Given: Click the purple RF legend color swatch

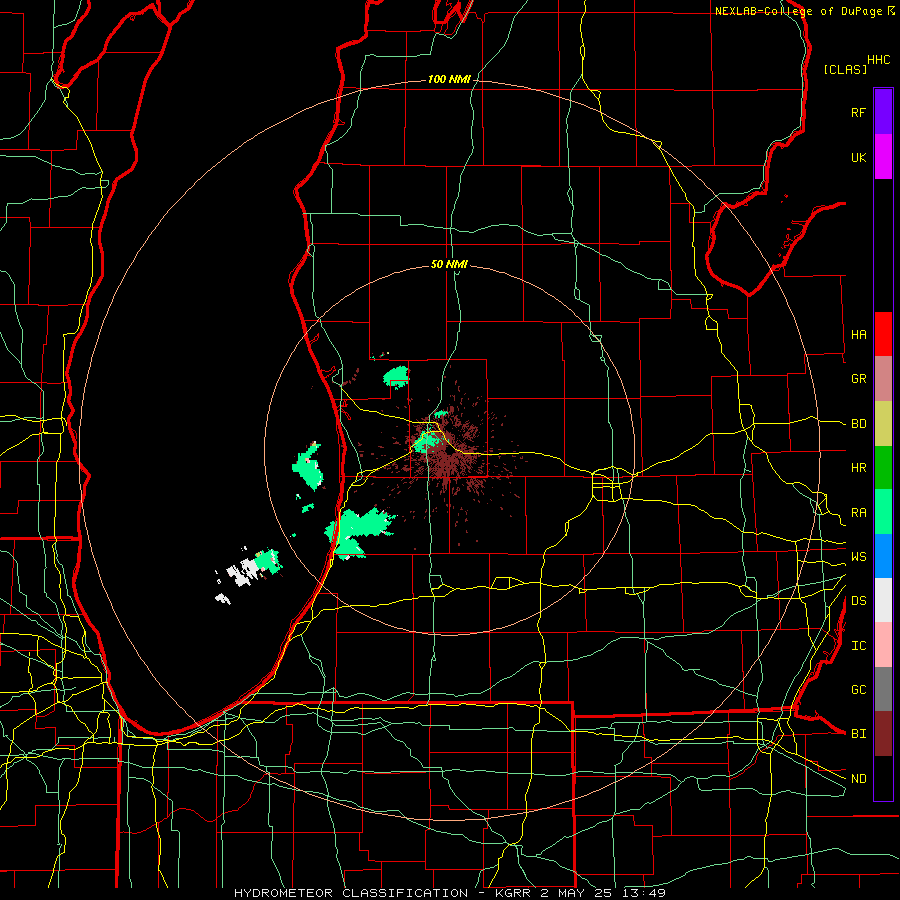Looking at the screenshot, I should pyautogui.click(x=883, y=112).
